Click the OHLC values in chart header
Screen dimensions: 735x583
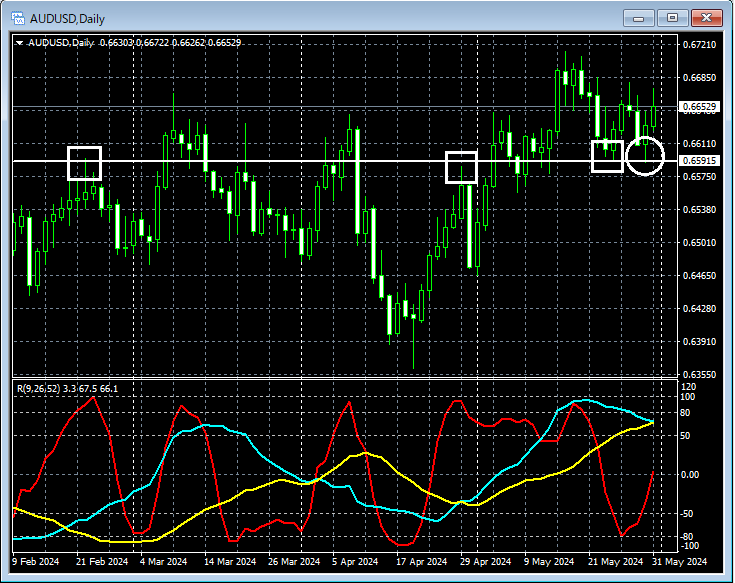171,43
